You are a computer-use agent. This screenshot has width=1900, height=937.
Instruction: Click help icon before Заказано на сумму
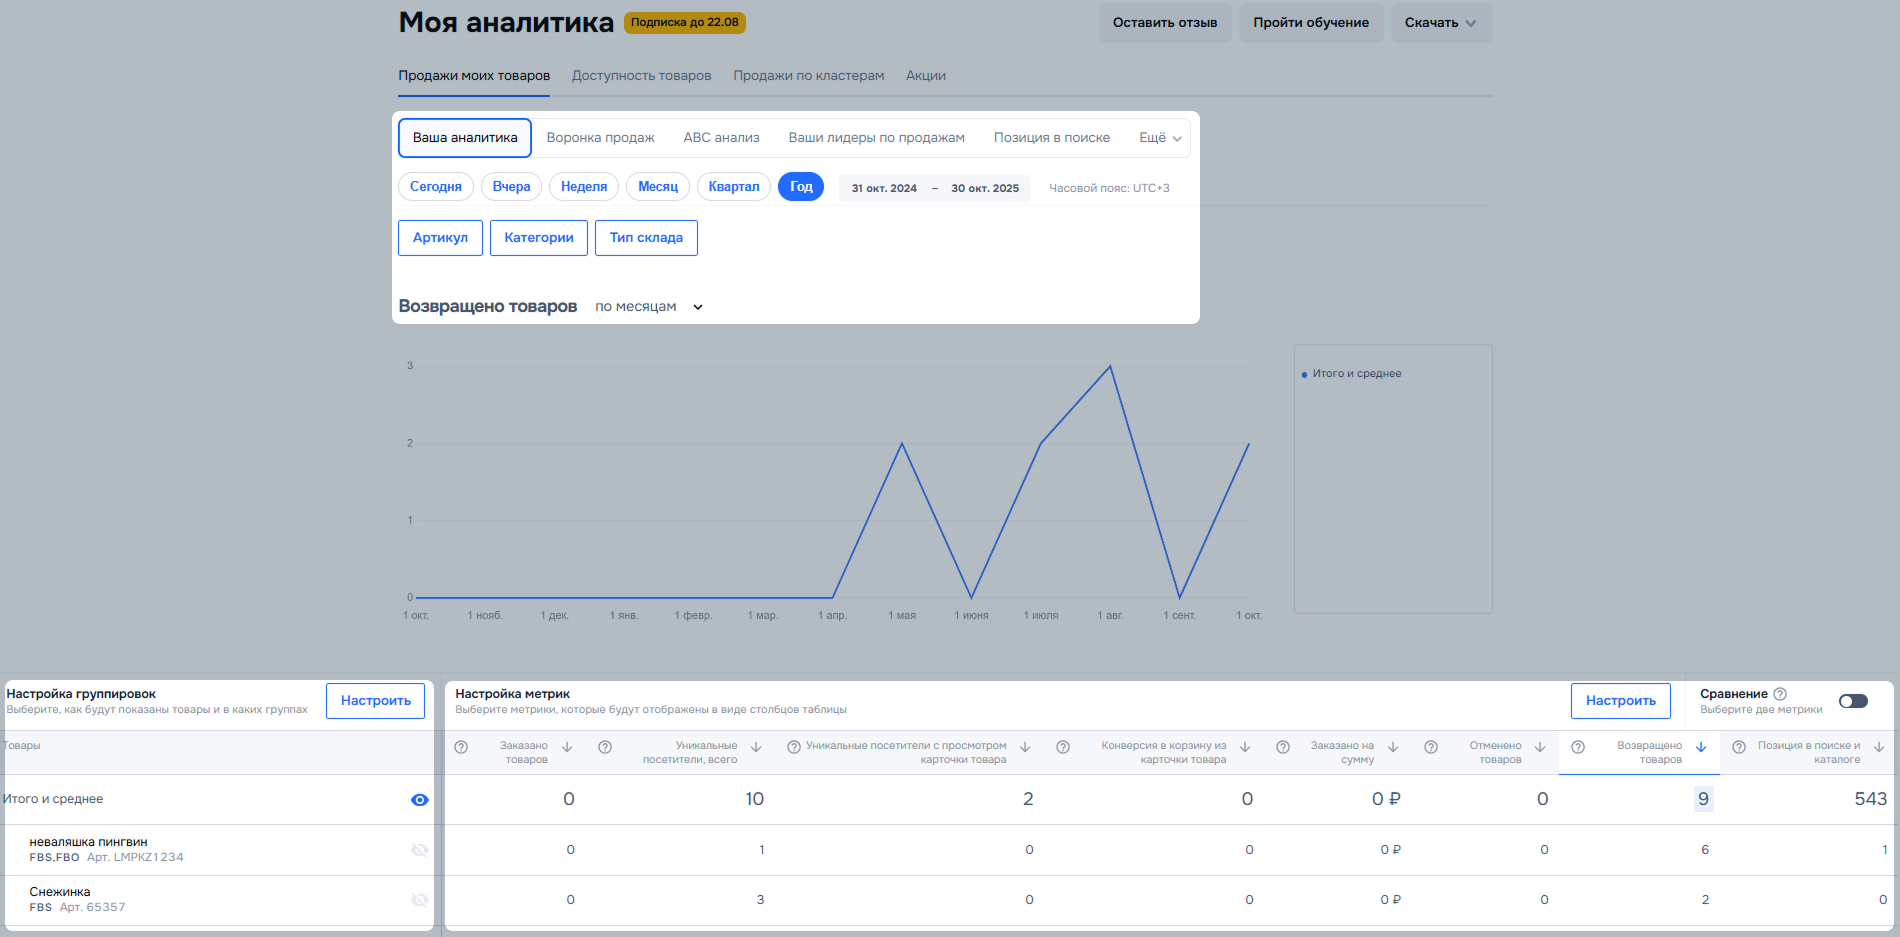(1283, 747)
